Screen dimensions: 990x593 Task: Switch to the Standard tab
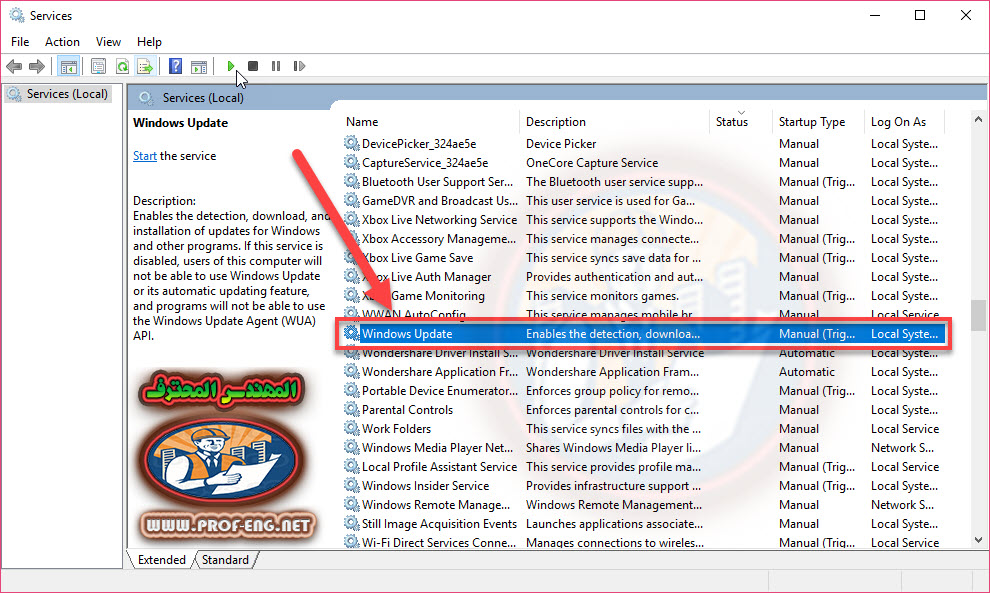(225, 560)
